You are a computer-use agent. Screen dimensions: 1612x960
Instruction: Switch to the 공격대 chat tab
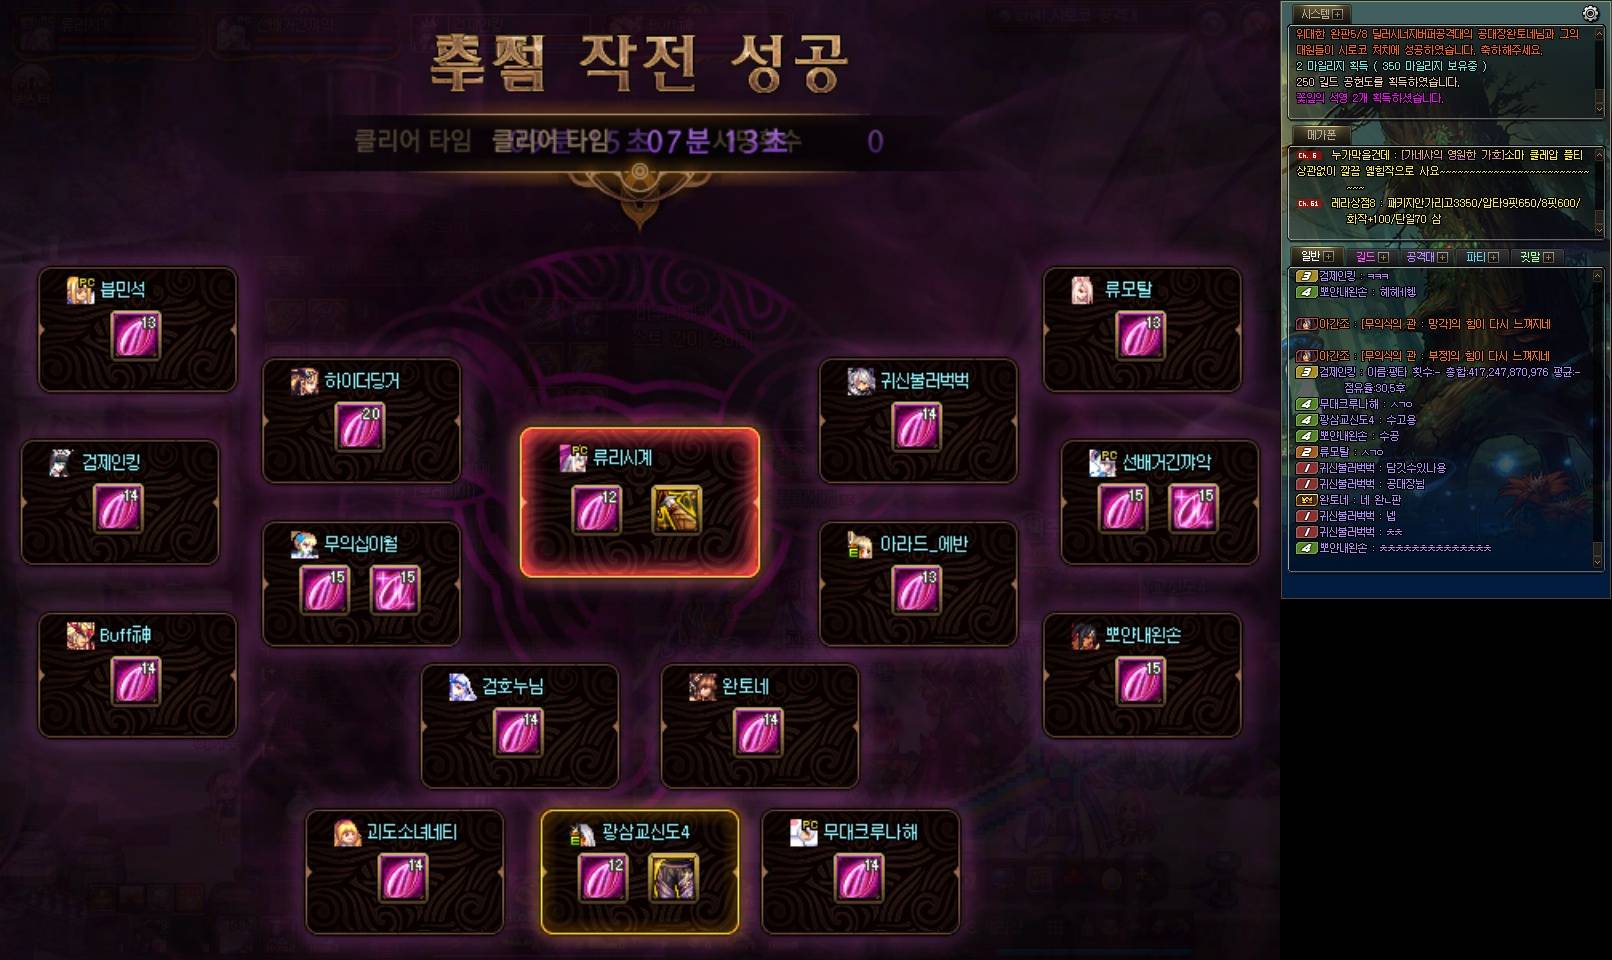1420,257
